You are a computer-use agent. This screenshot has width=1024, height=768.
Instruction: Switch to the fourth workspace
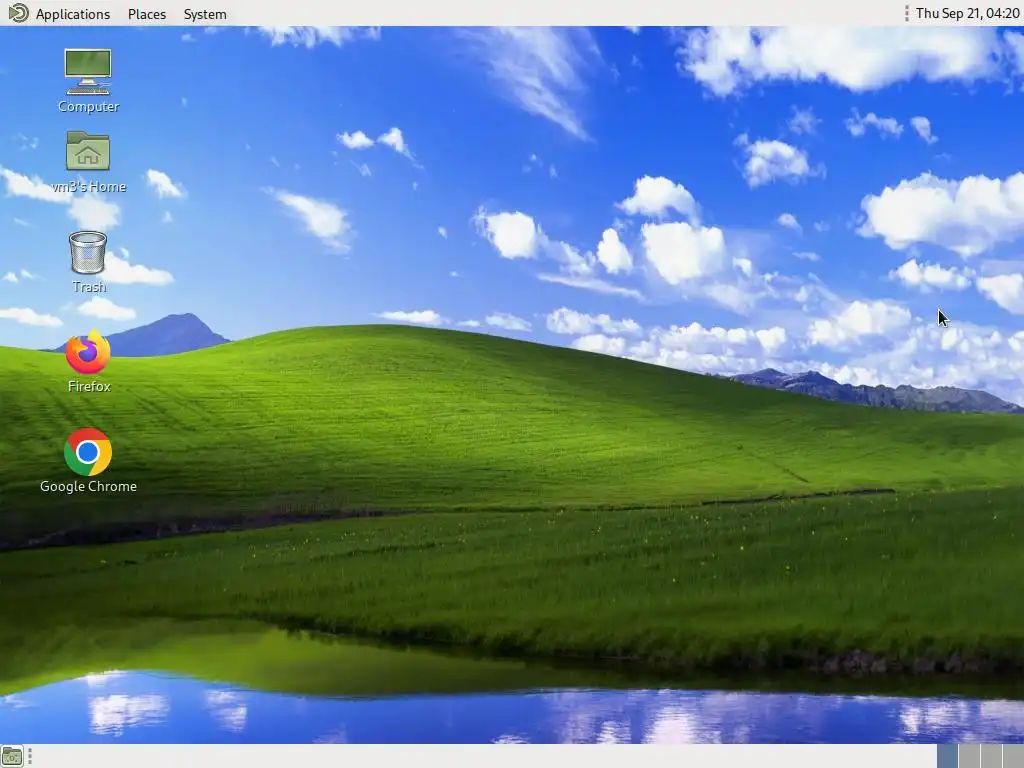1014,756
